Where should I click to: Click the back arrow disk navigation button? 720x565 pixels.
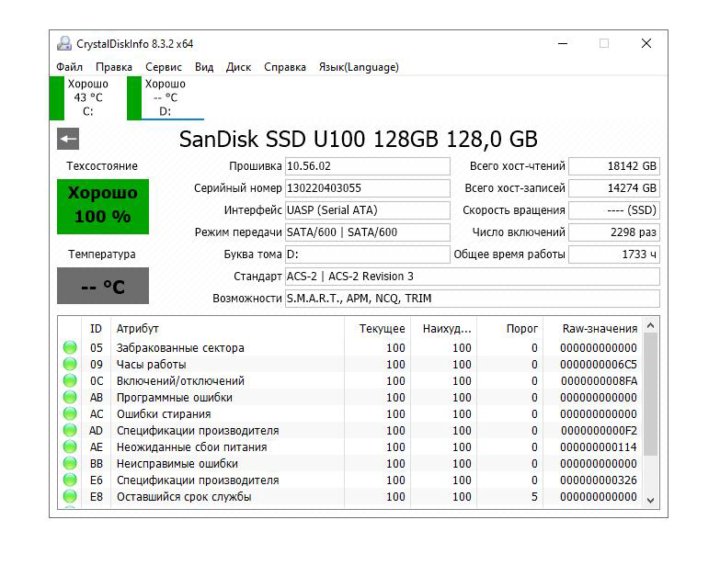coord(67,139)
